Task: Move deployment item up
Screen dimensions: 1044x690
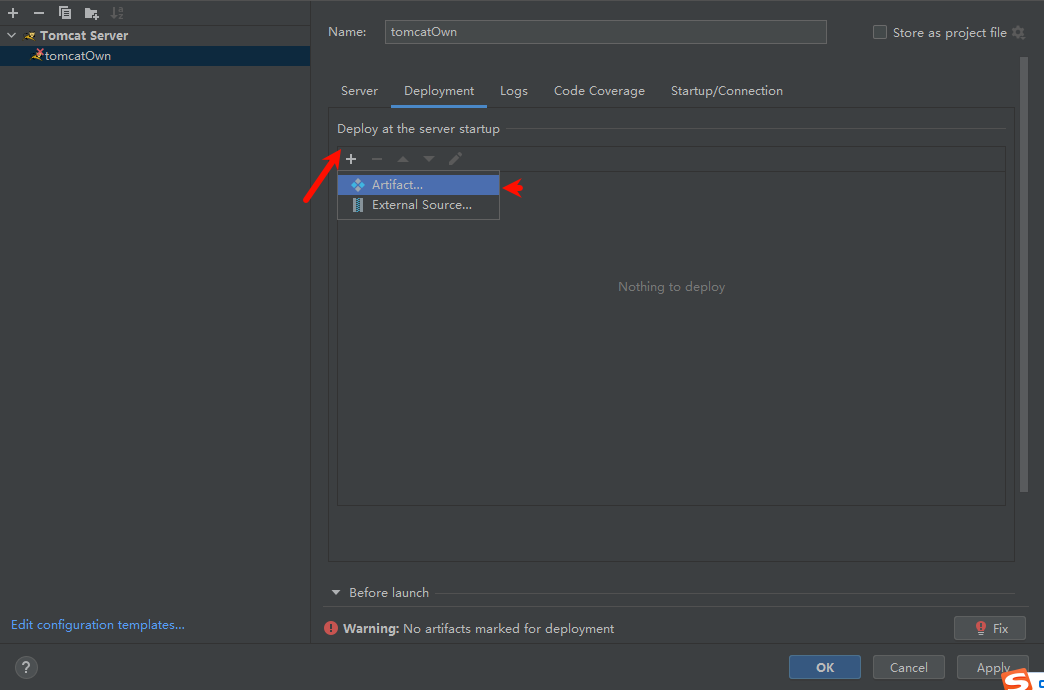Action: (x=403, y=159)
